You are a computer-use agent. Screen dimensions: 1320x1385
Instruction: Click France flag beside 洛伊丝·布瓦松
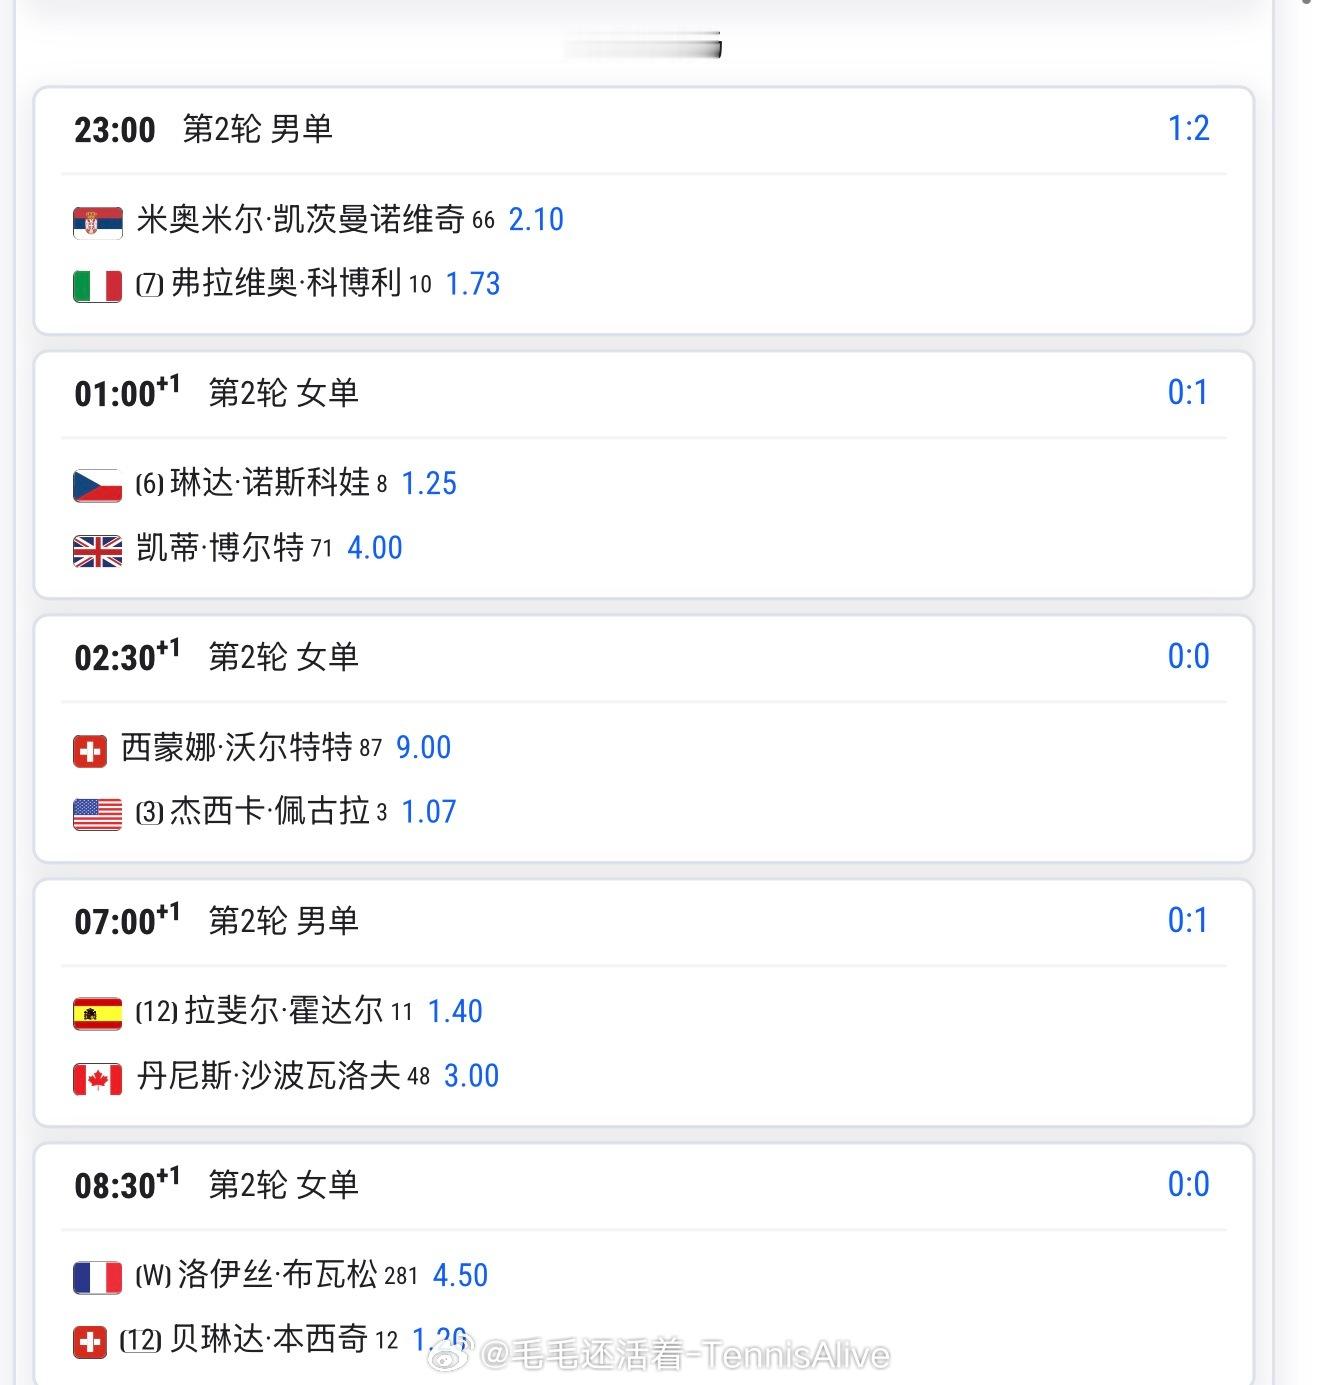tap(98, 1278)
